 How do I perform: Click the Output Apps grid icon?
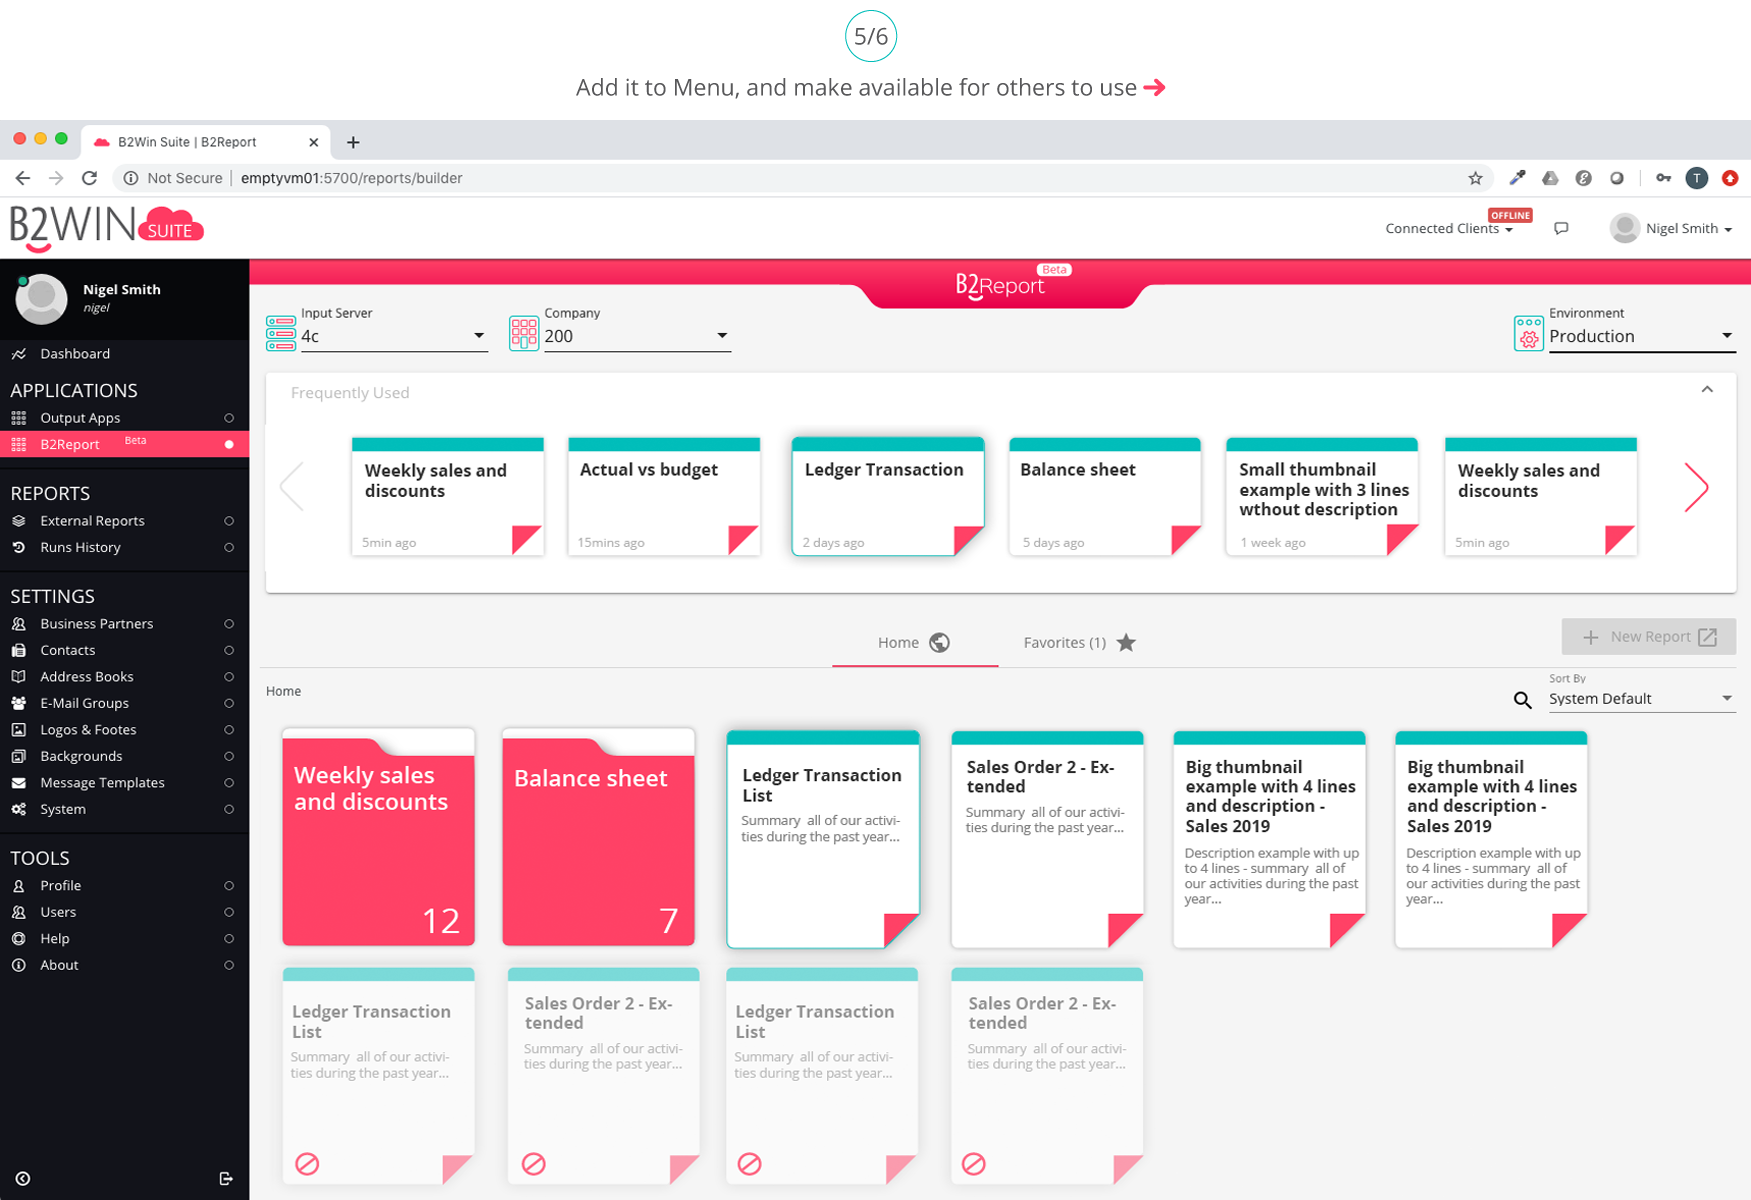pyautogui.click(x=19, y=418)
